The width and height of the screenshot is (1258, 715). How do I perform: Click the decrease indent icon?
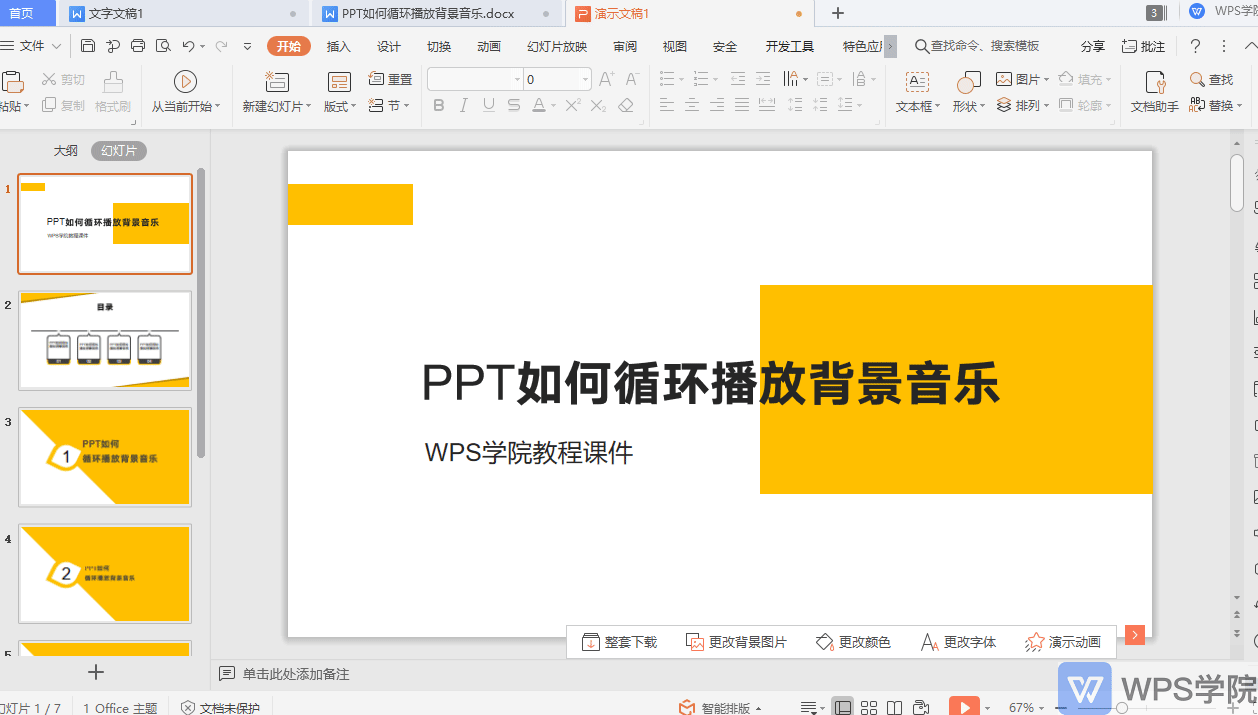coord(738,79)
